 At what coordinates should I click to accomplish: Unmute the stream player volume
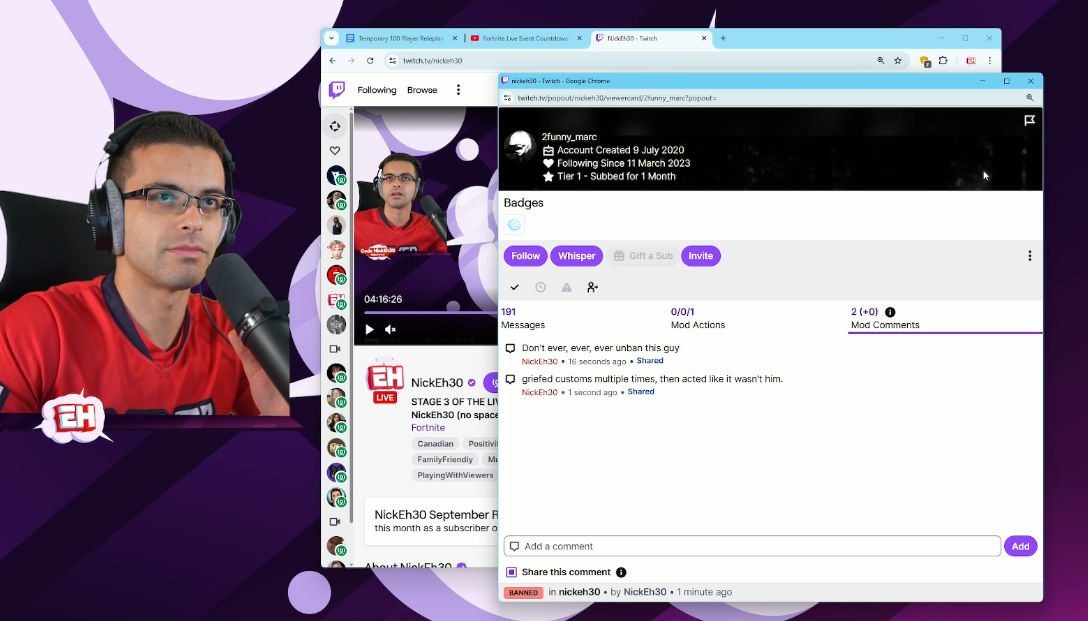391,330
